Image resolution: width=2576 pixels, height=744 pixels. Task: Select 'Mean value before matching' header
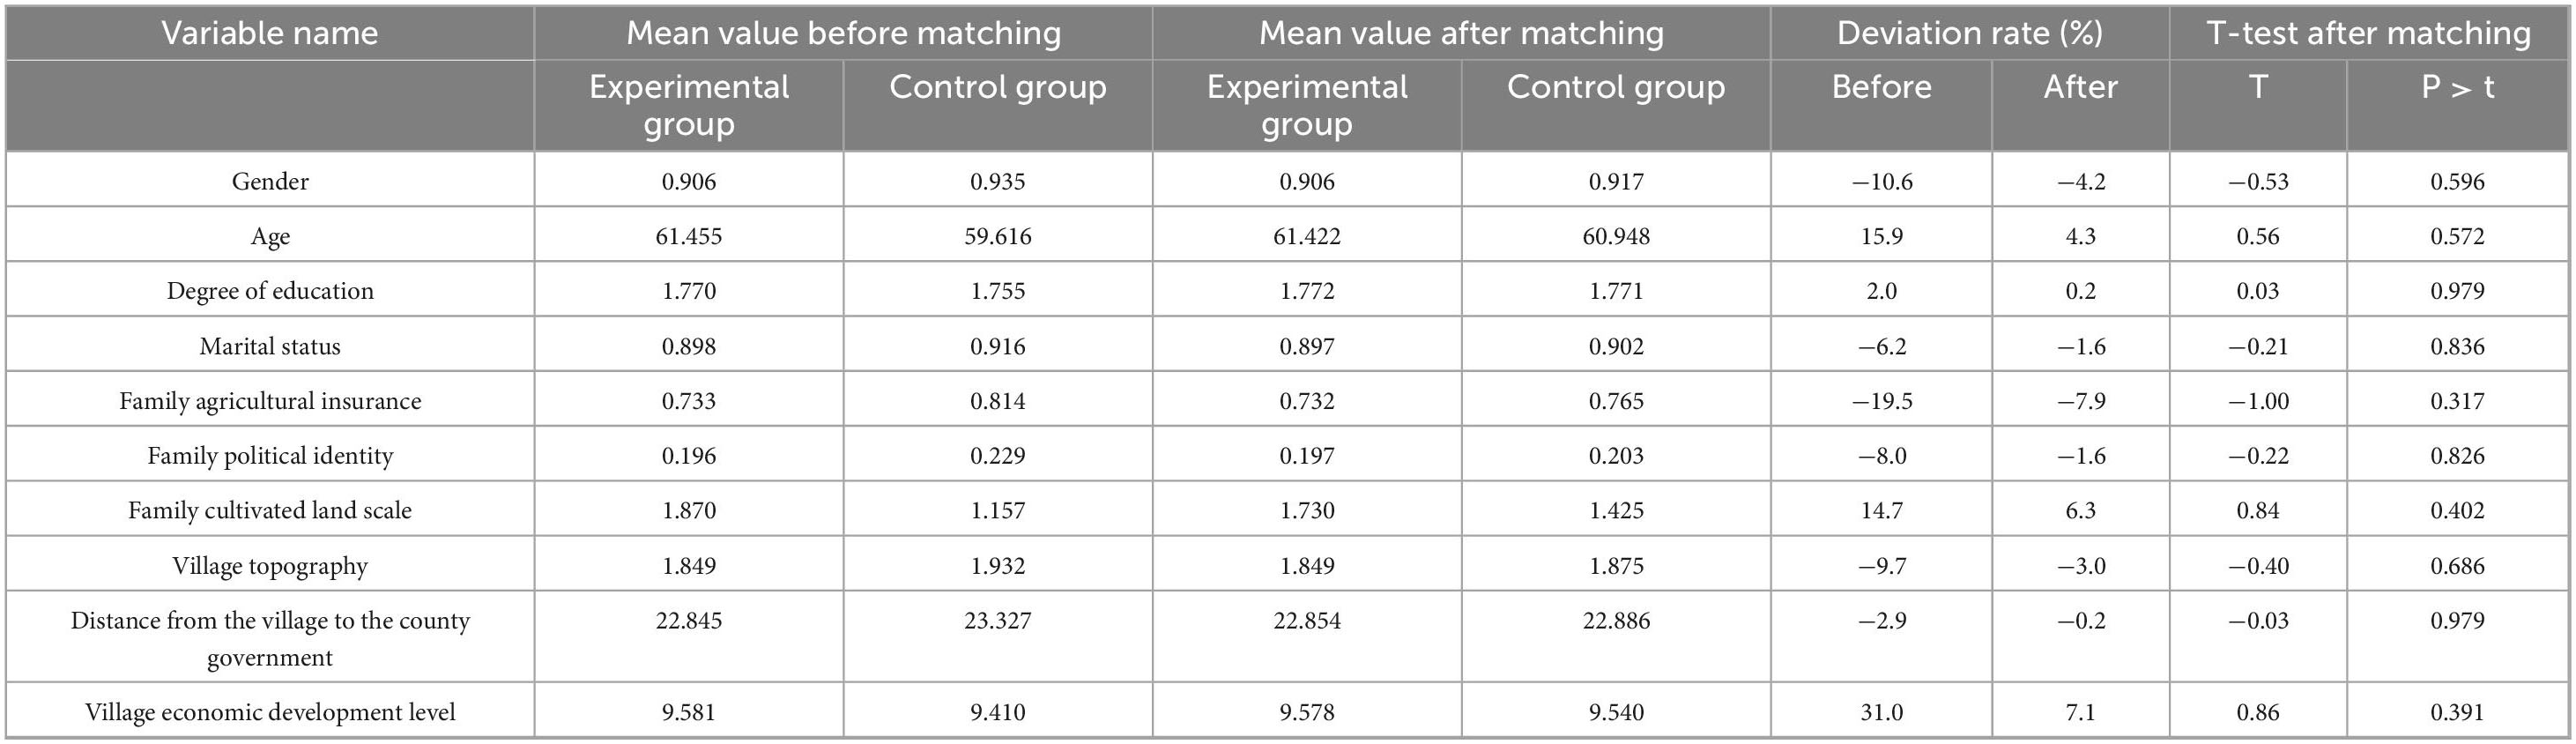point(843,34)
